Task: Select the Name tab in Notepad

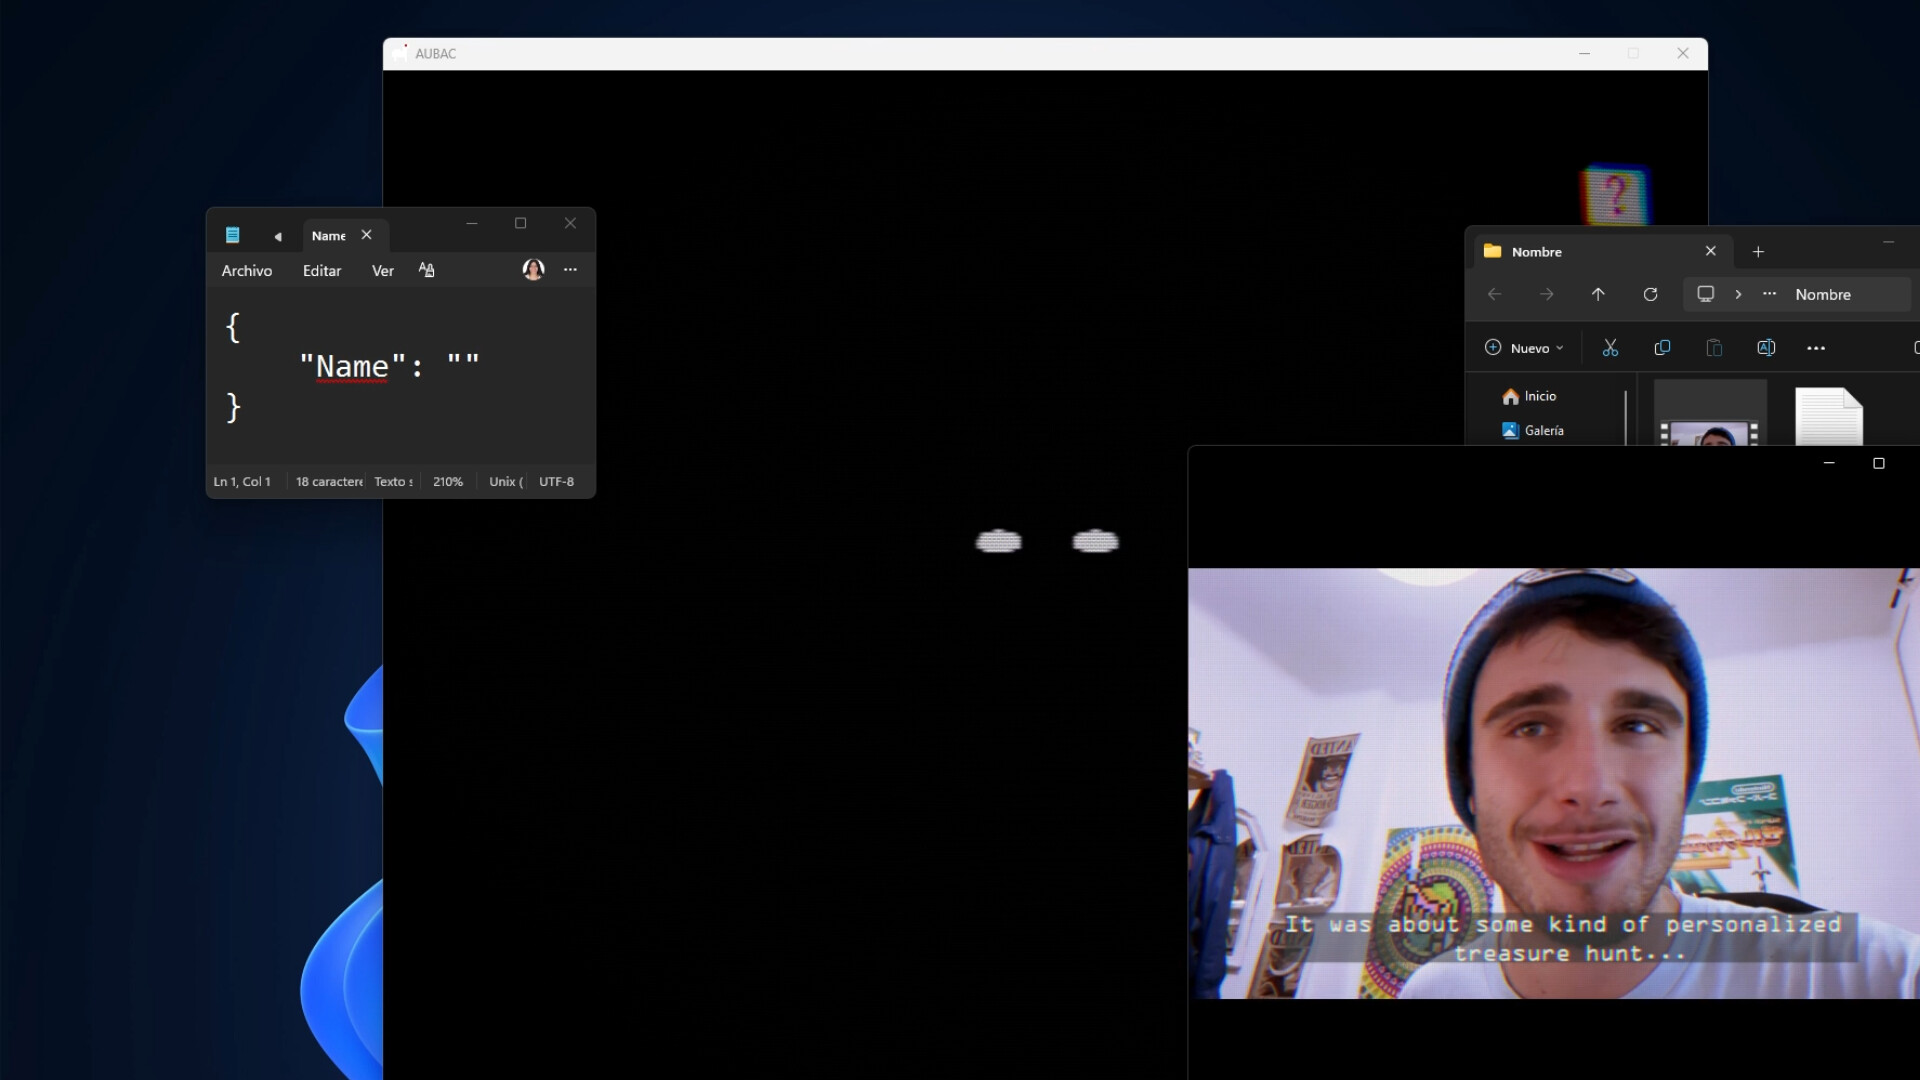Action: point(328,236)
